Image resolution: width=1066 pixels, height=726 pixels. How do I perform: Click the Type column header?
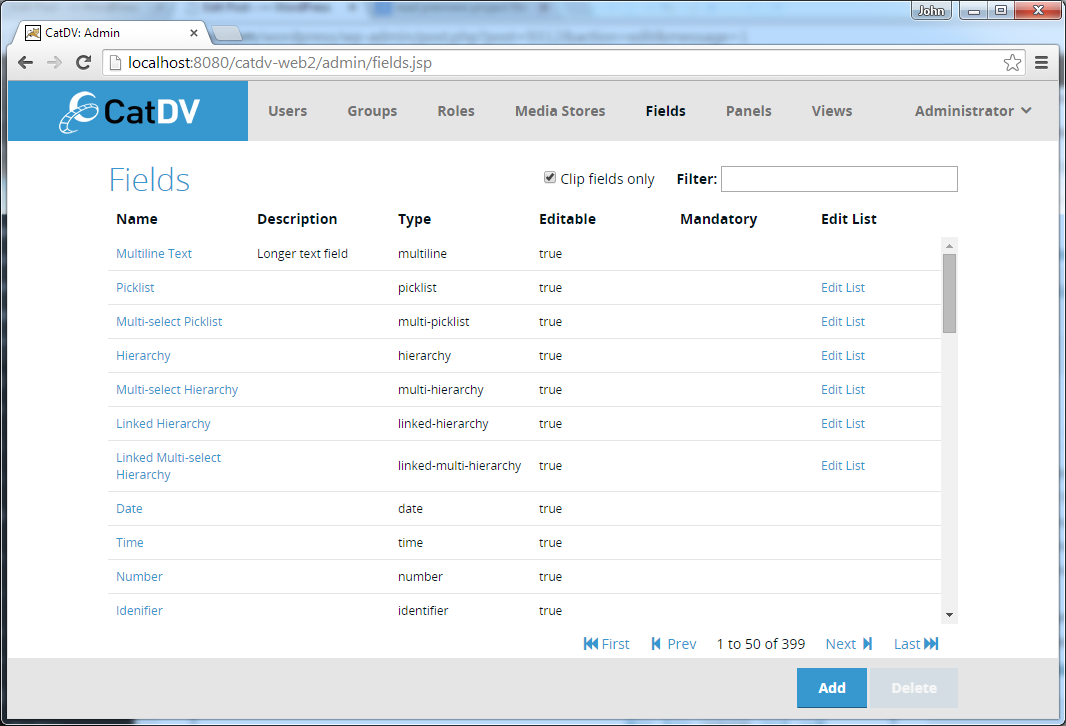(414, 219)
